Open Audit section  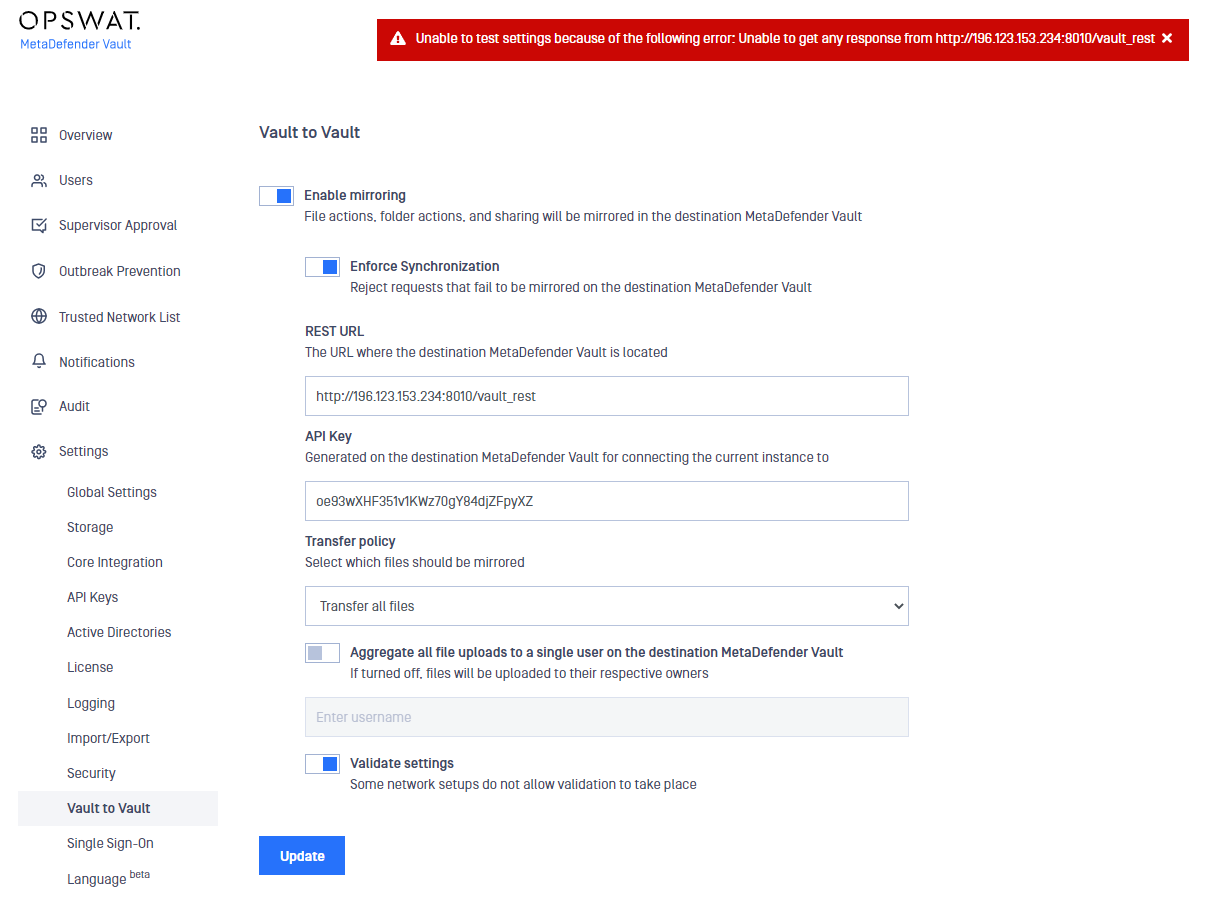(x=74, y=406)
